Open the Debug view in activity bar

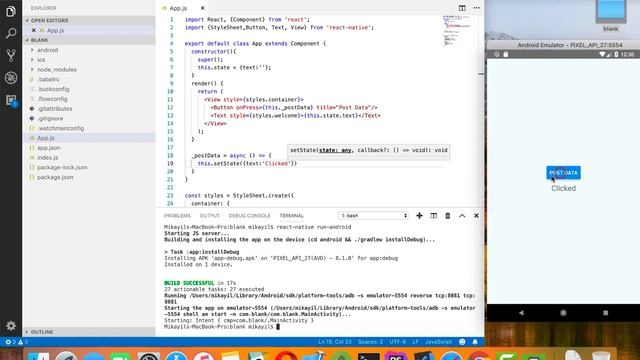pyautogui.click(x=11, y=78)
